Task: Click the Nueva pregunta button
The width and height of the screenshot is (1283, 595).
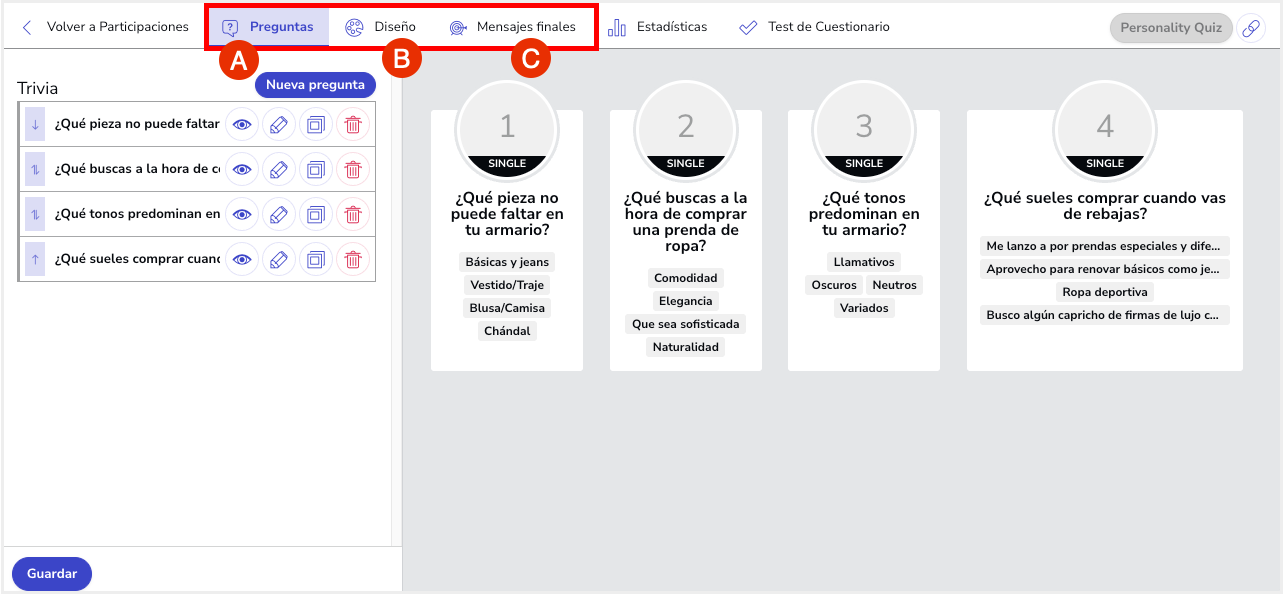Action: [x=315, y=85]
